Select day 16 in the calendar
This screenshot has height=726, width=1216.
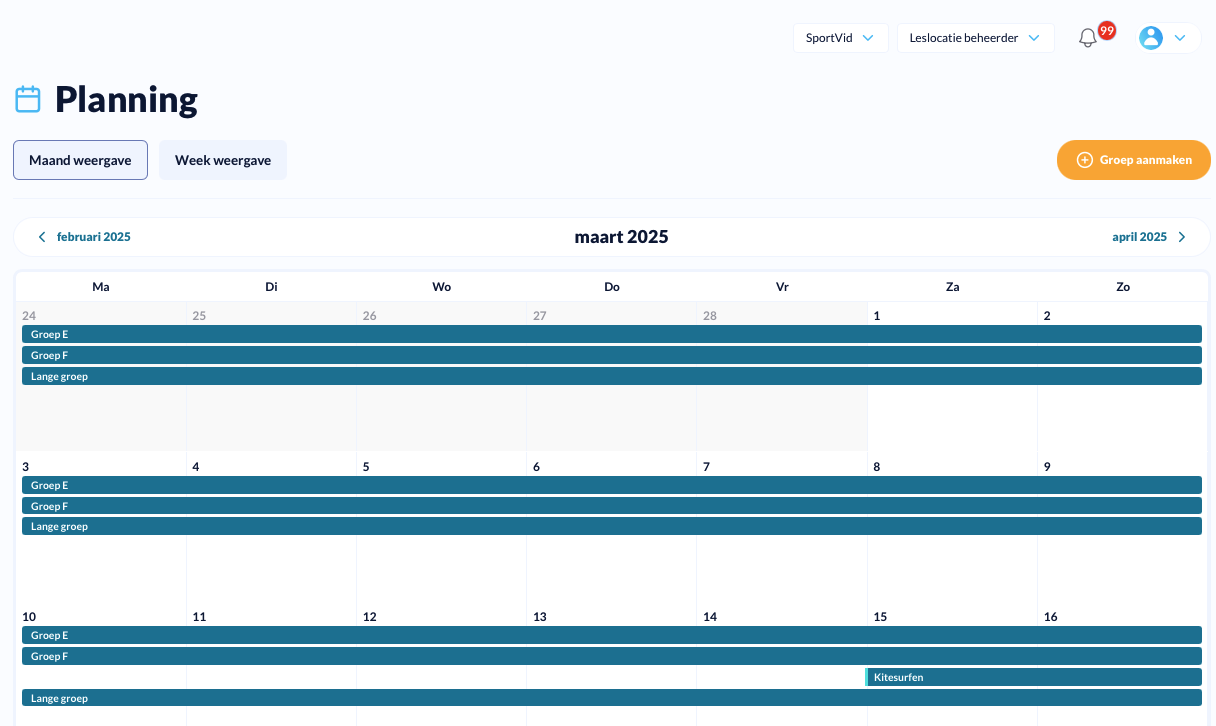pyautogui.click(x=1051, y=617)
